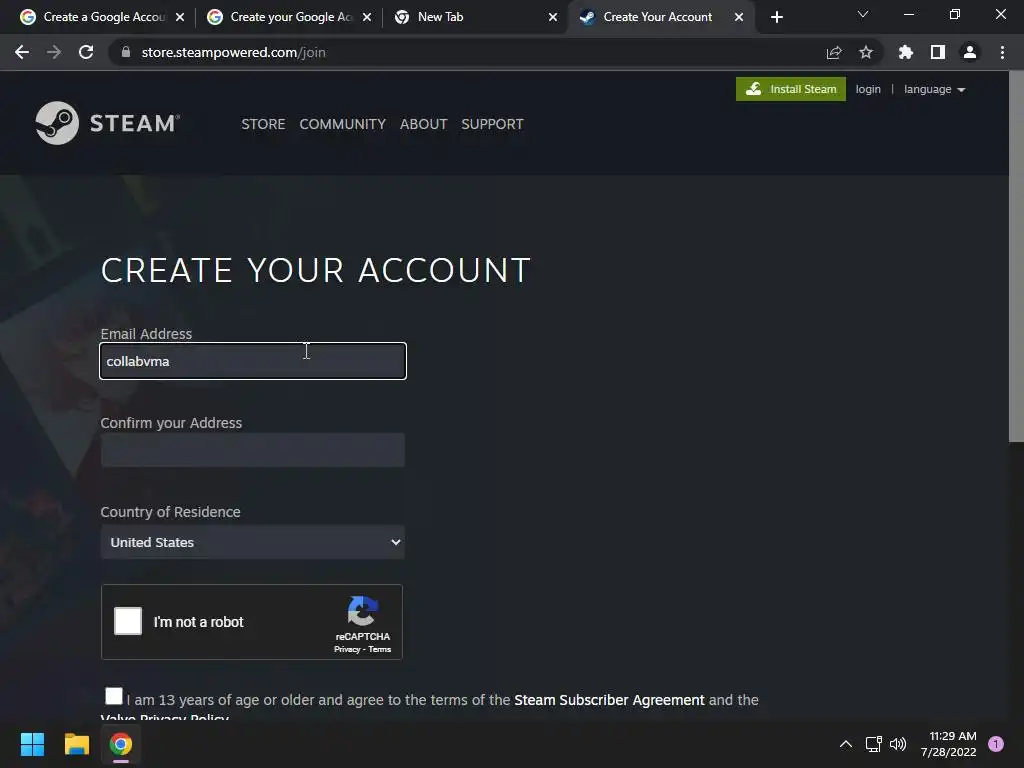Viewport: 1024px width, 768px height.
Task: Expand the language dropdown
Action: pyautogui.click(x=934, y=89)
